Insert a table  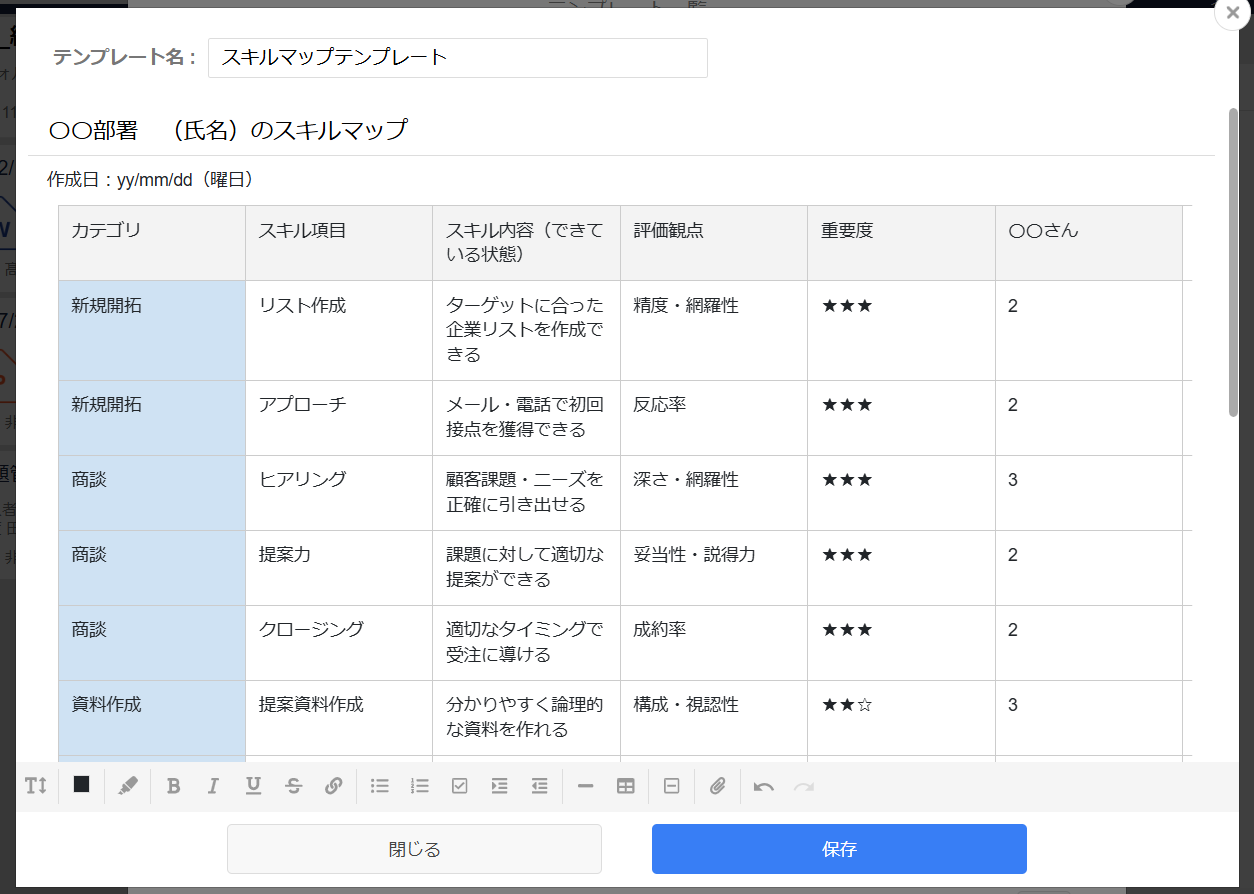tap(626, 786)
